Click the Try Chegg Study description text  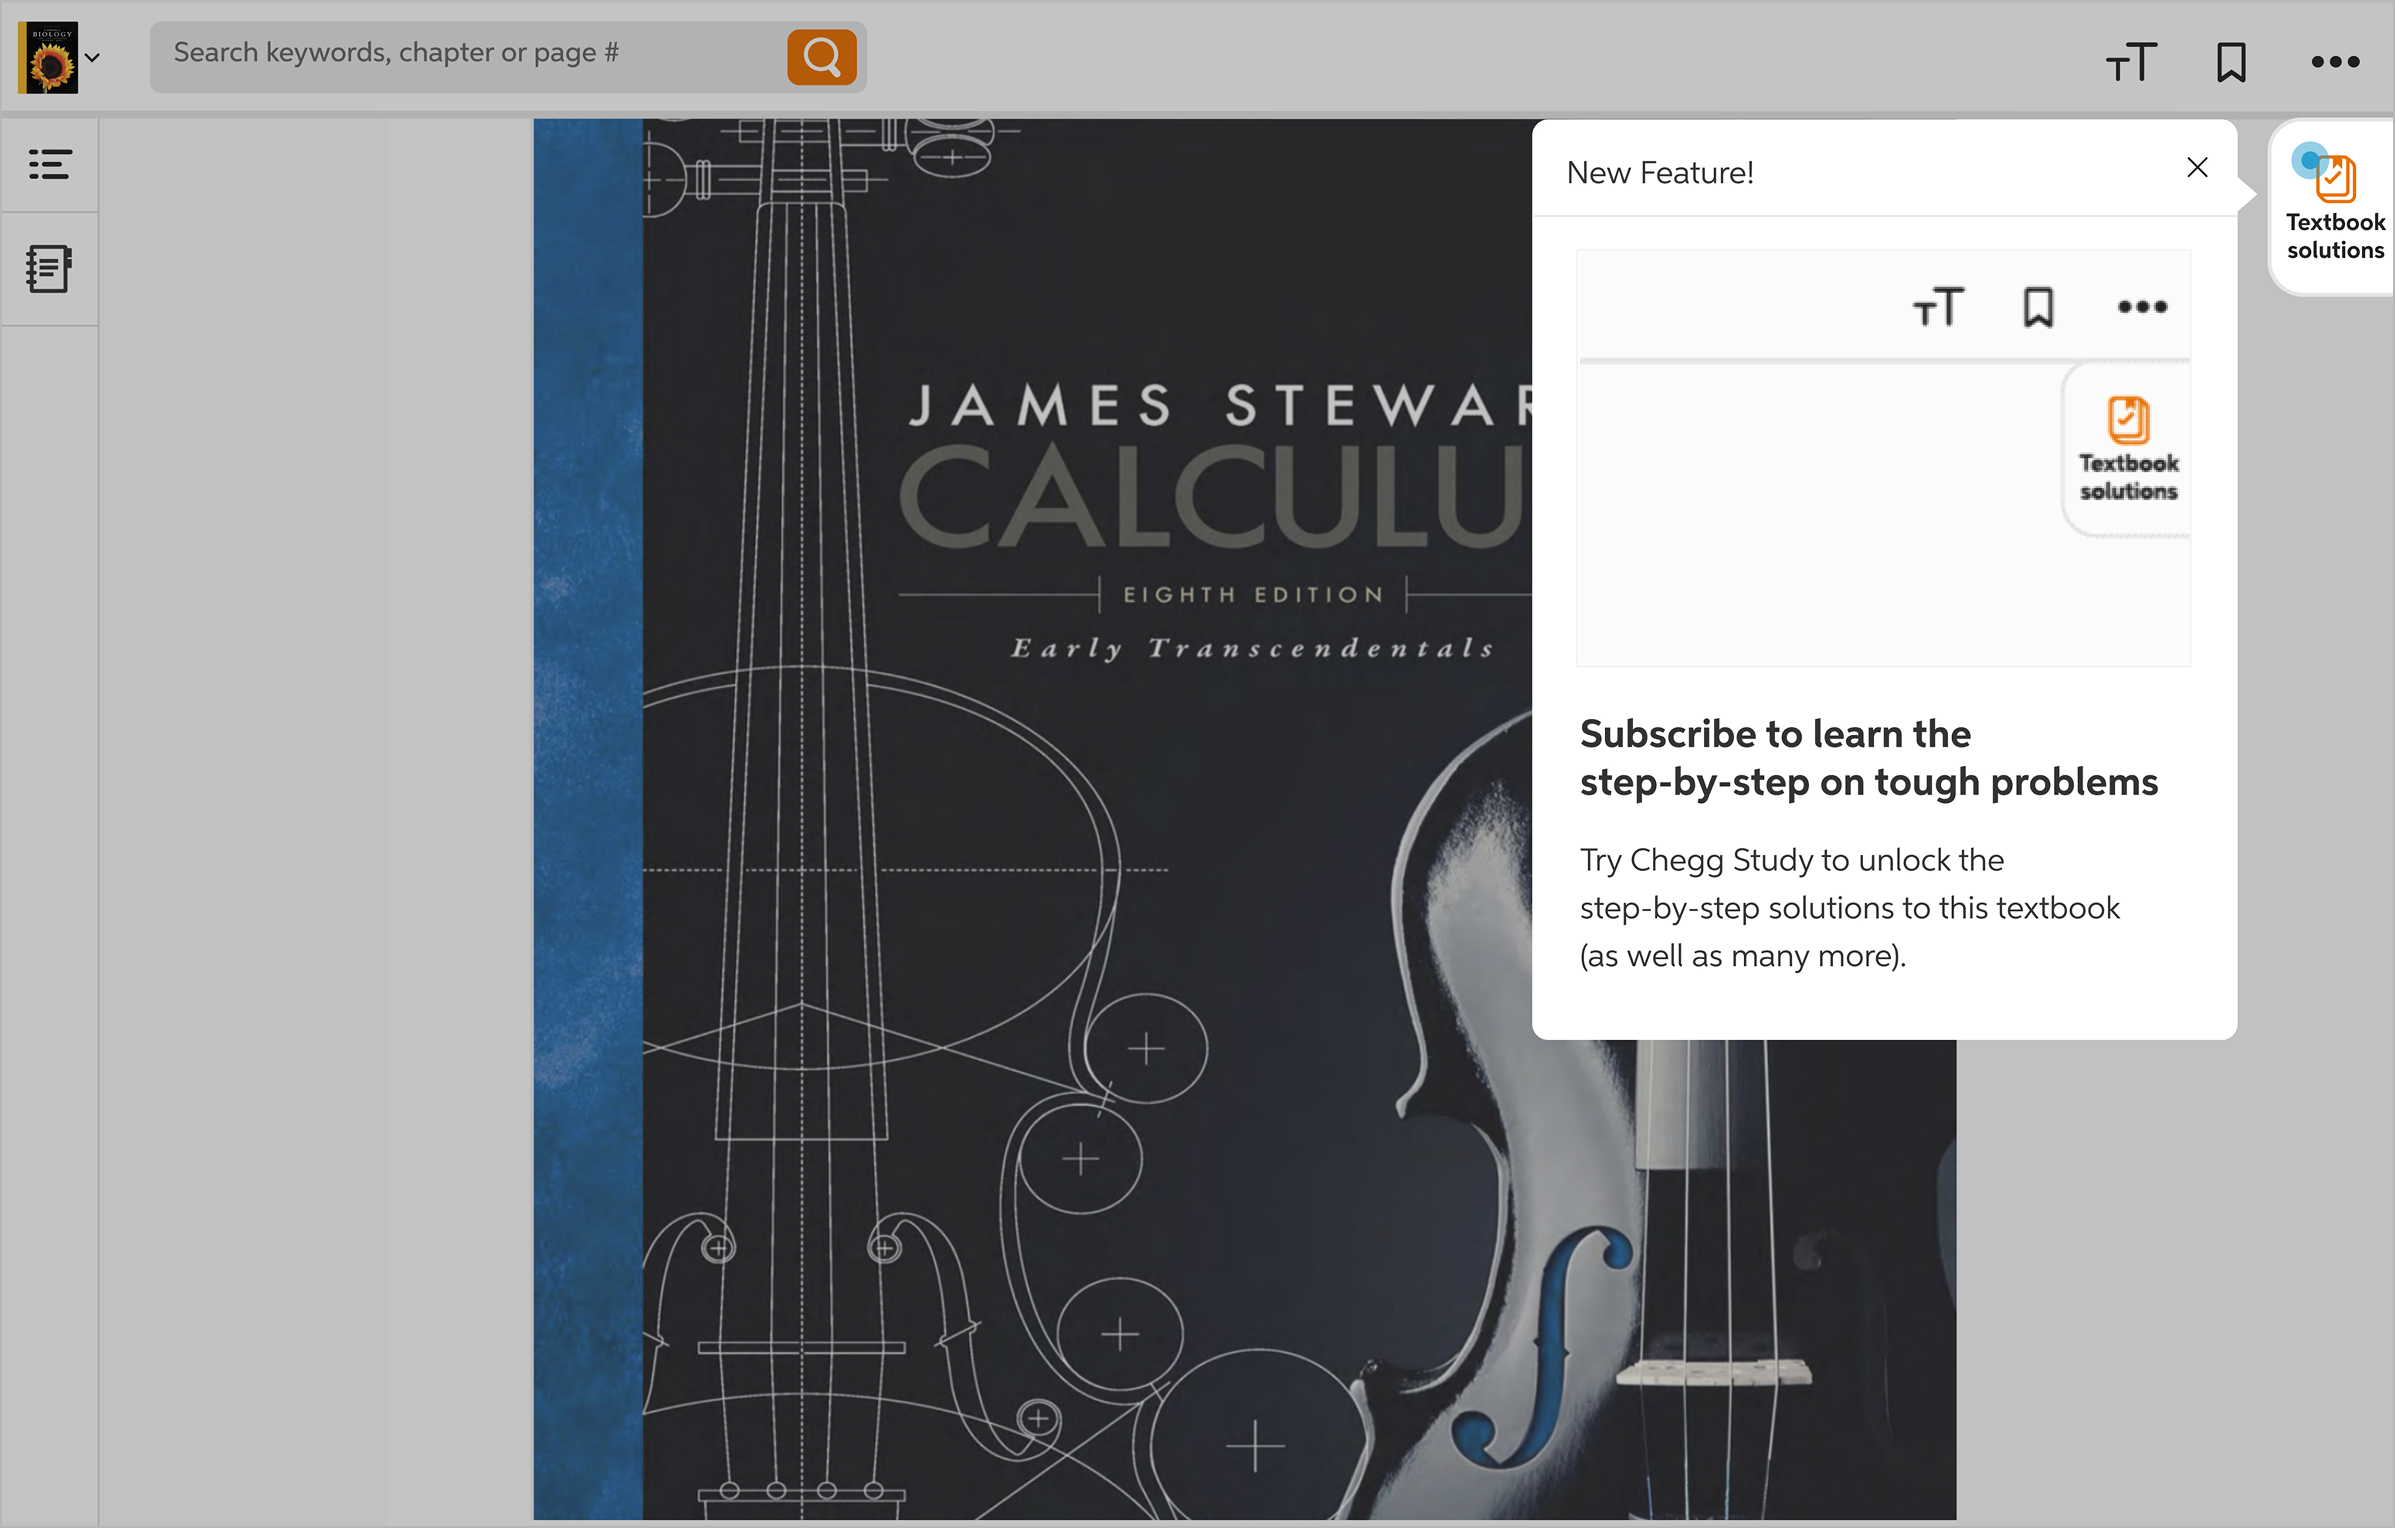pos(1848,907)
